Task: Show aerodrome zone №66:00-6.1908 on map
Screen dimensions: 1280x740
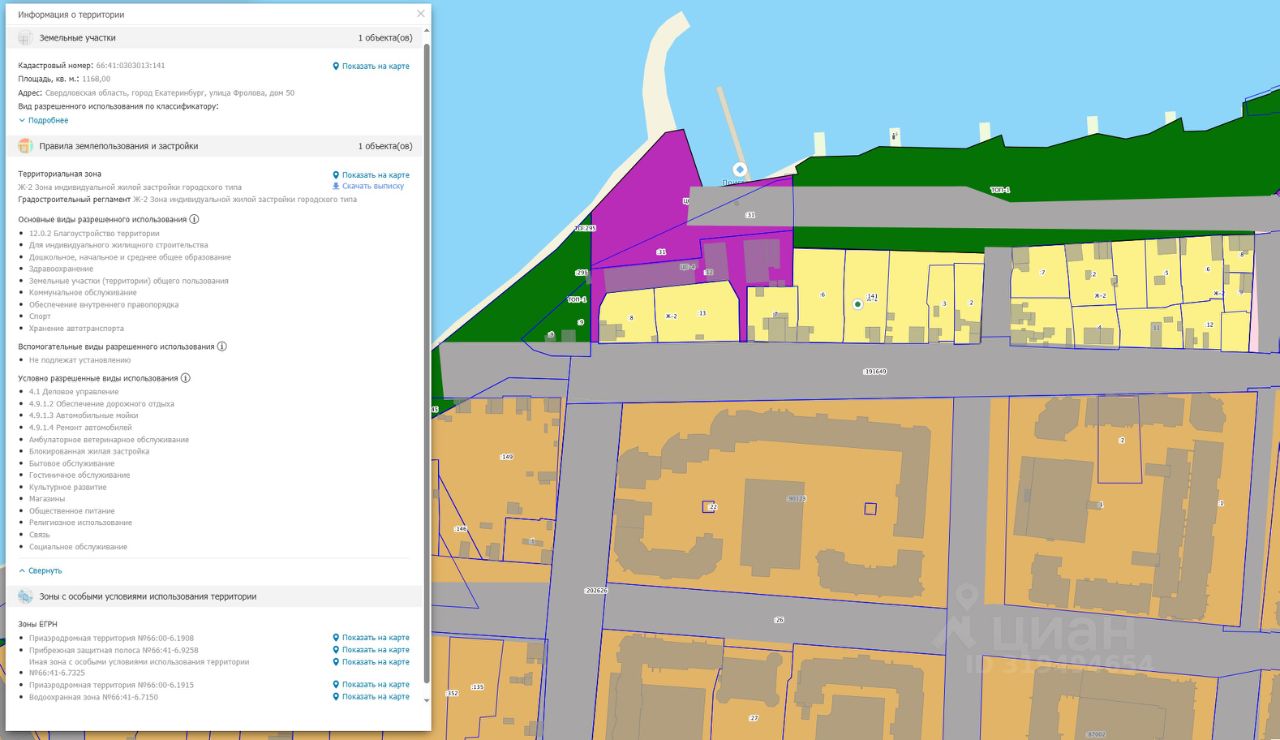Action: click(371, 637)
